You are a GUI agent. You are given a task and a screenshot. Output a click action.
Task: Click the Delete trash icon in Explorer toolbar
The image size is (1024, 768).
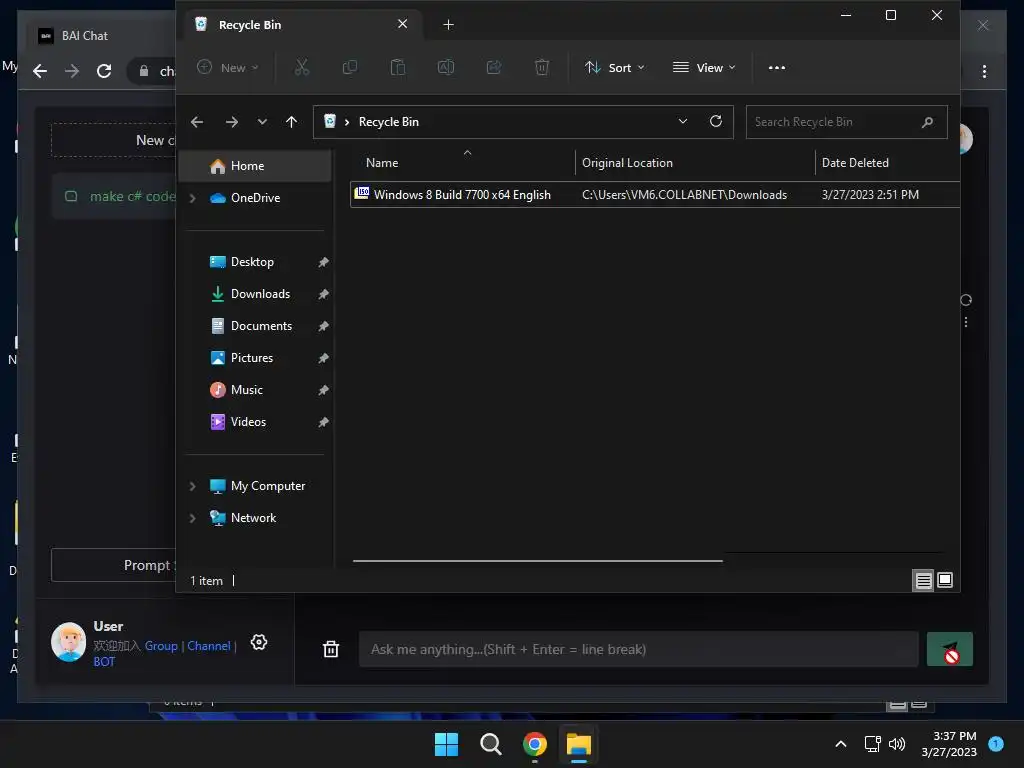tap(542, 67)
